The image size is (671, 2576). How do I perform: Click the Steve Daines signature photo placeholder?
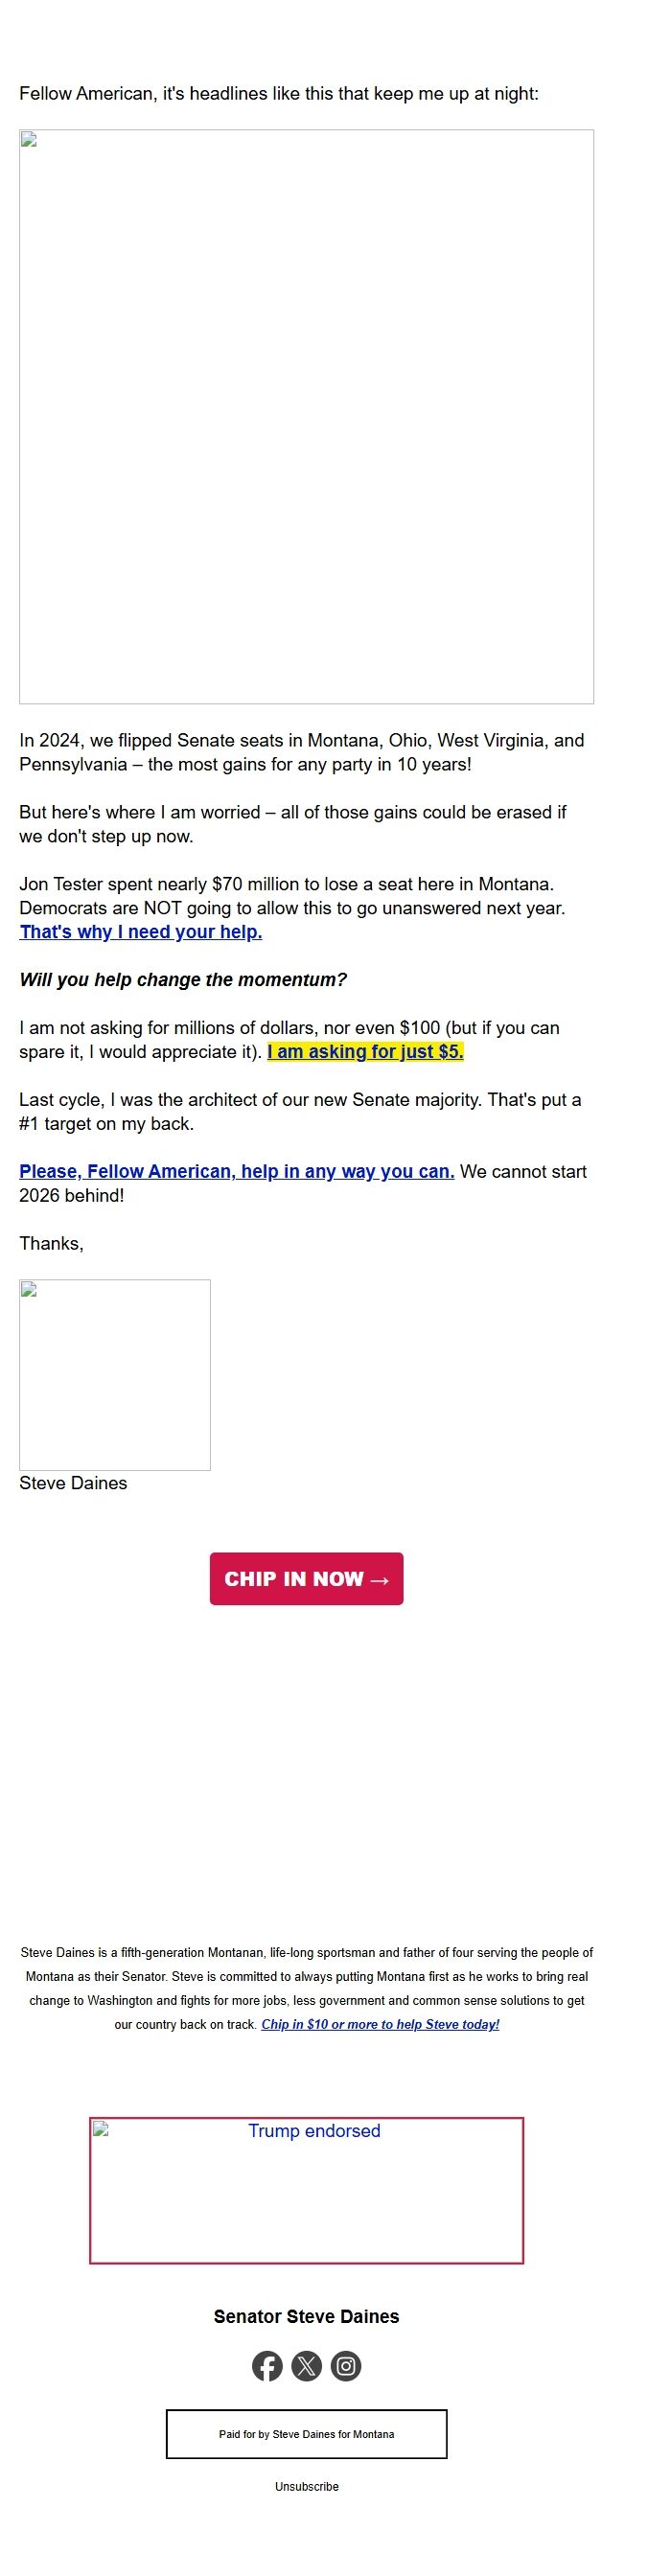pos(113,1375)
